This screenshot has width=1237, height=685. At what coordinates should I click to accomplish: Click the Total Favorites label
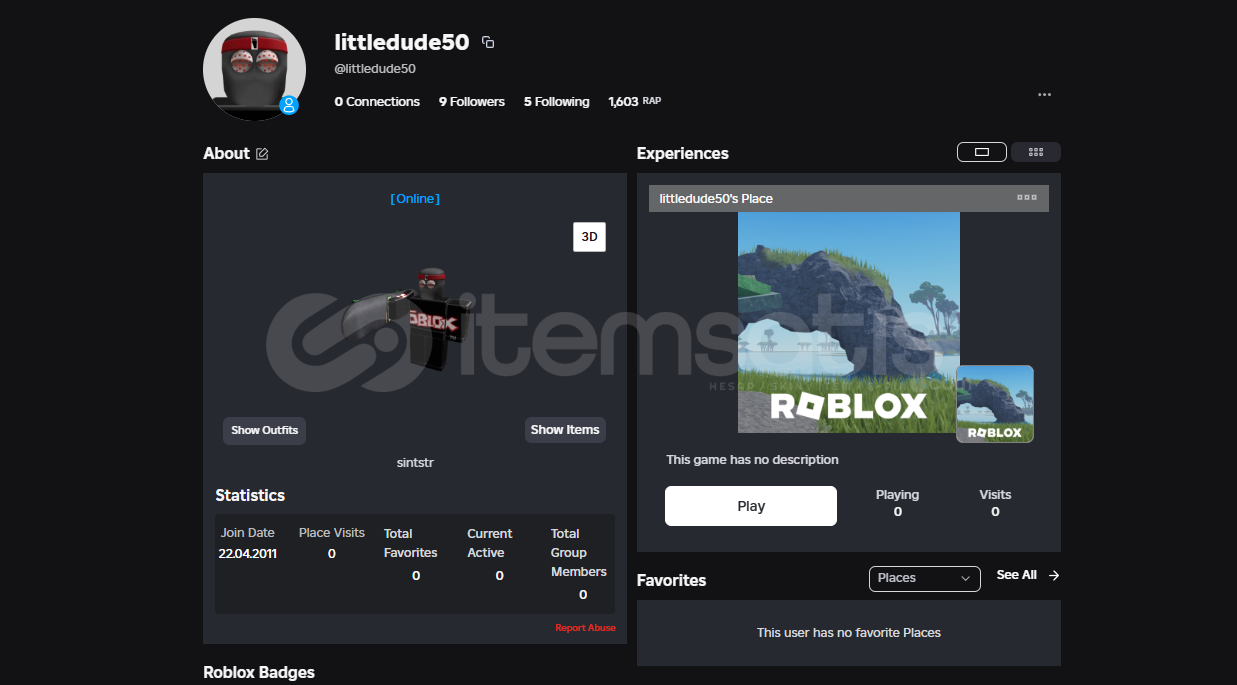[x=411, y=543]
